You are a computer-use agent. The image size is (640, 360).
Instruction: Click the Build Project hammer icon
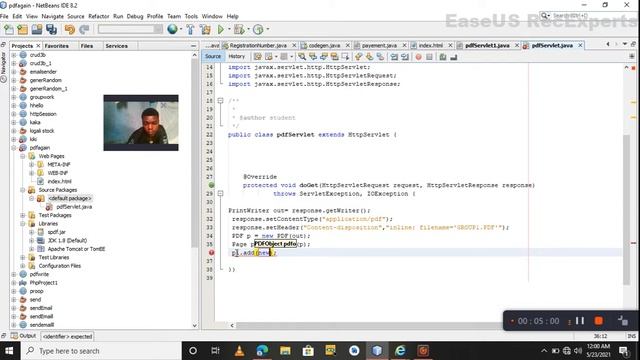point(191,29)
